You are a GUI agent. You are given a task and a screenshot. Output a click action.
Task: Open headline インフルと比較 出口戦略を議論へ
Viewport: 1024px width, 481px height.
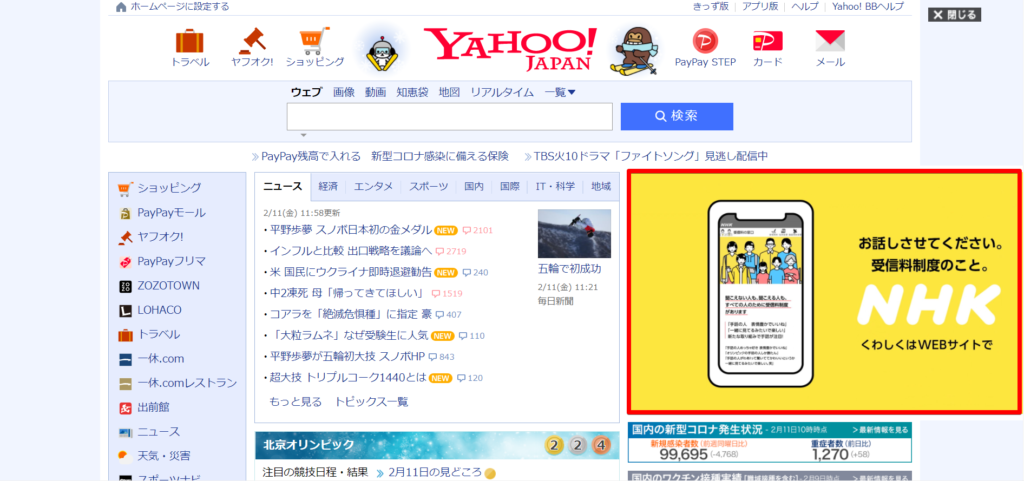point(351,251)
